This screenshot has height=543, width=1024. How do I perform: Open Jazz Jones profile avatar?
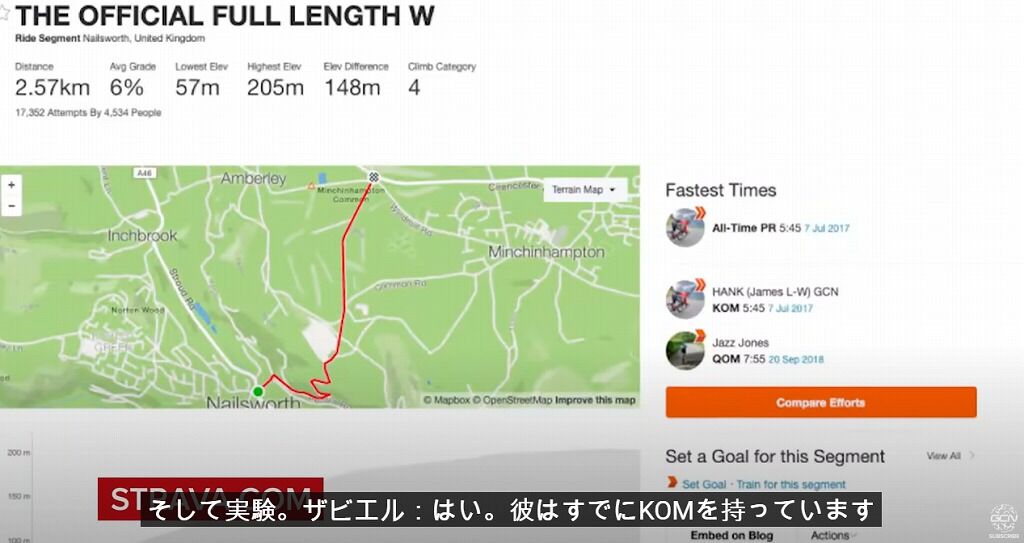[685, 350]
